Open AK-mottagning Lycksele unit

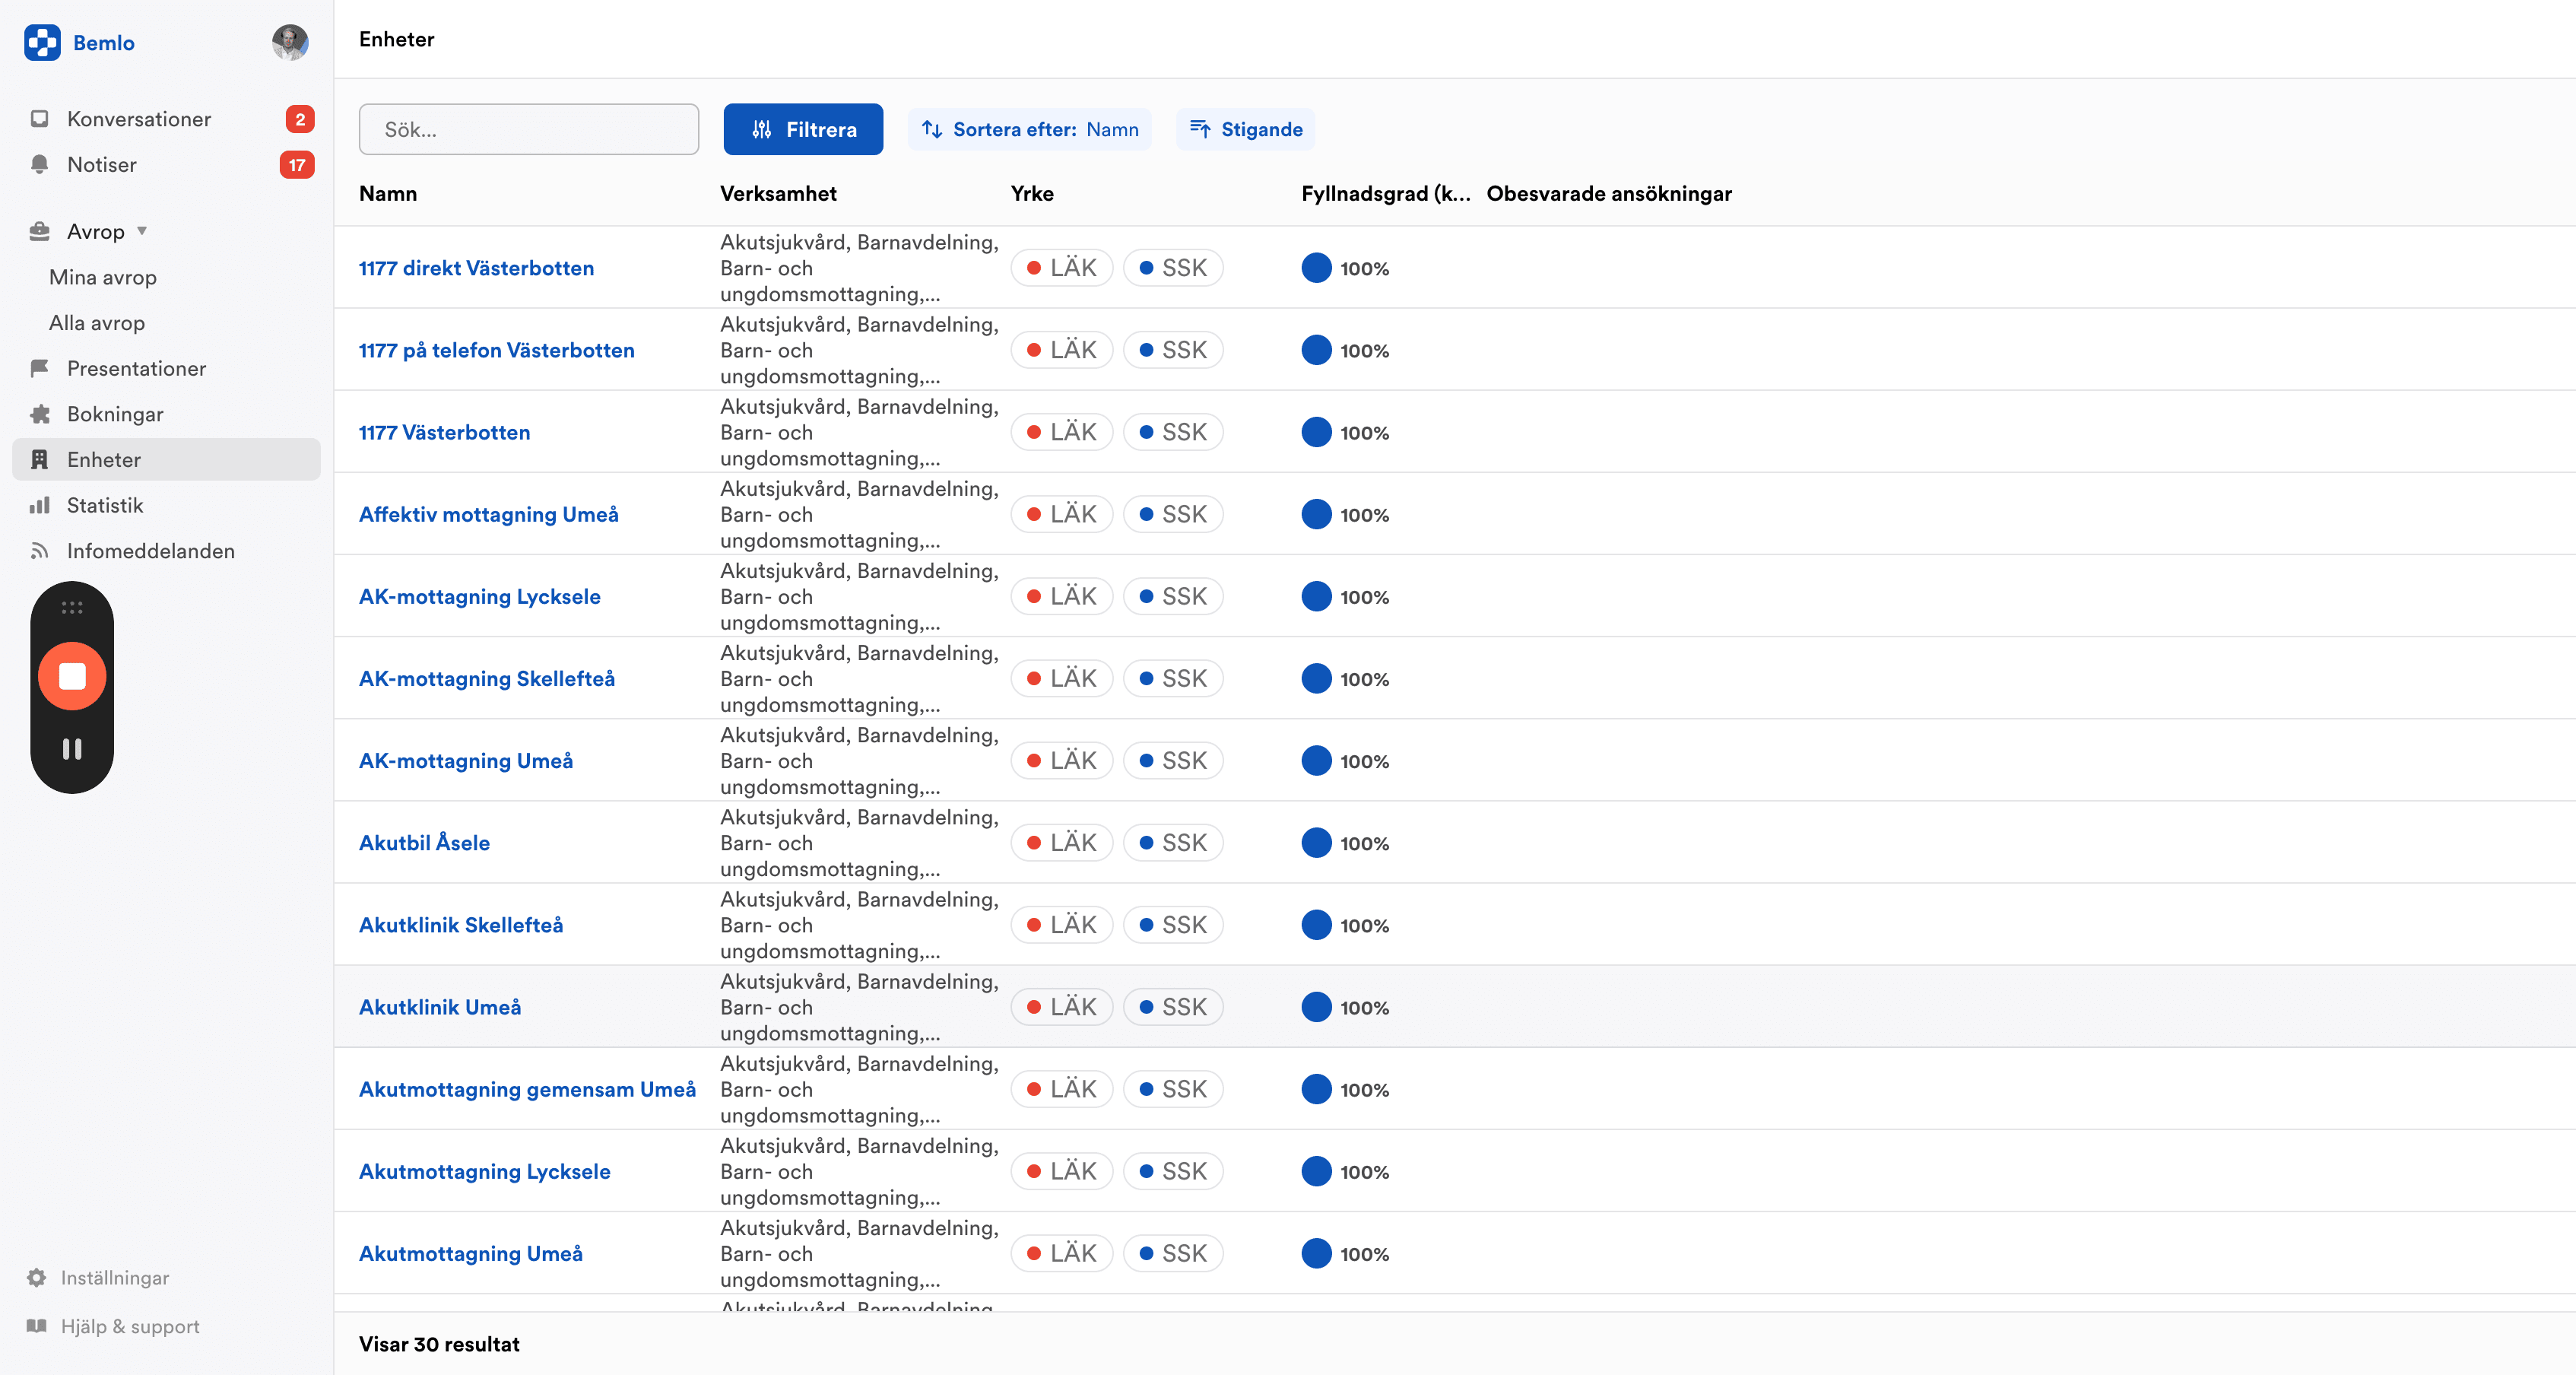click(480, 596)
